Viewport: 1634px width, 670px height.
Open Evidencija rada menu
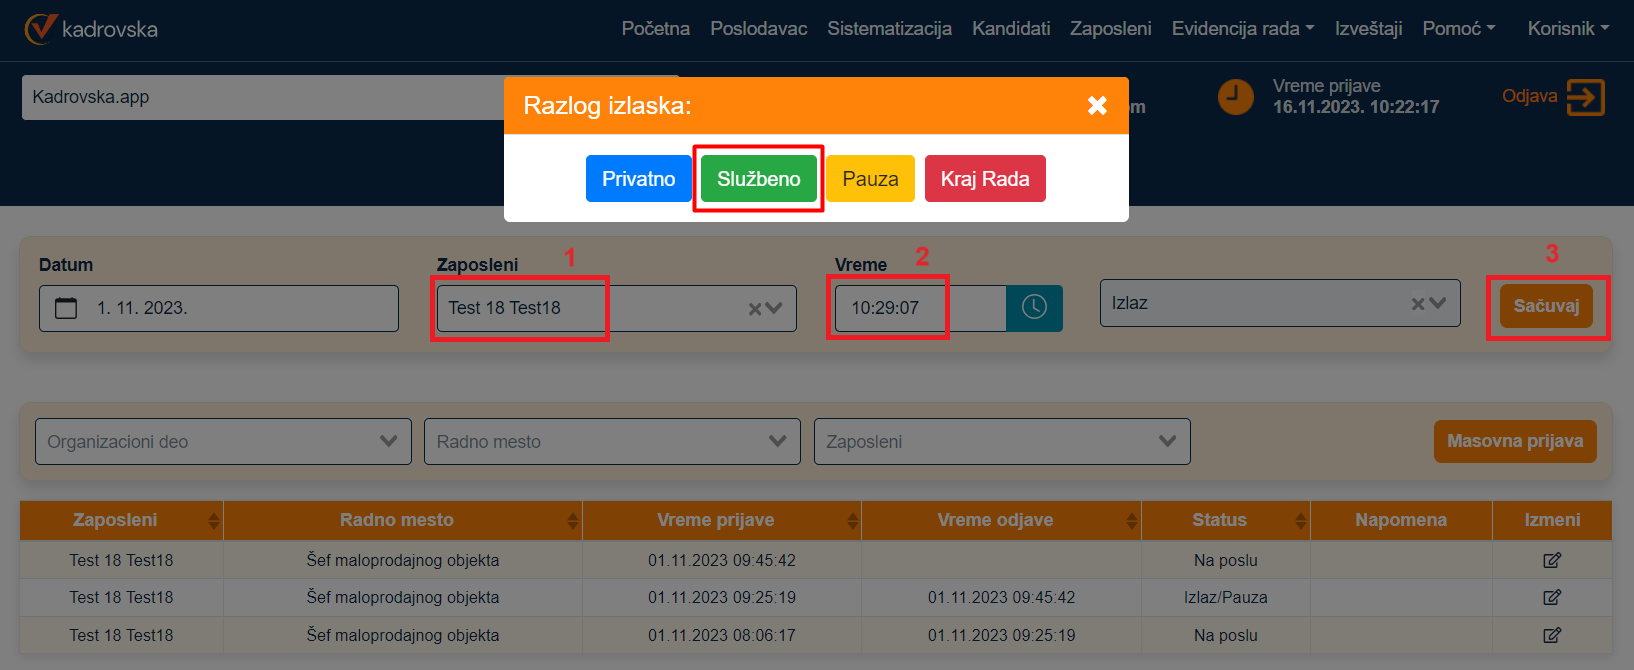click(x=1242, y=29)
